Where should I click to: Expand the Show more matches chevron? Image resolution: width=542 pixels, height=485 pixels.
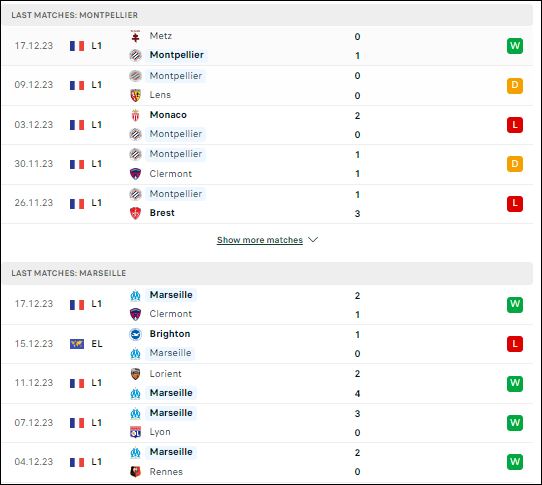[313, 240]
